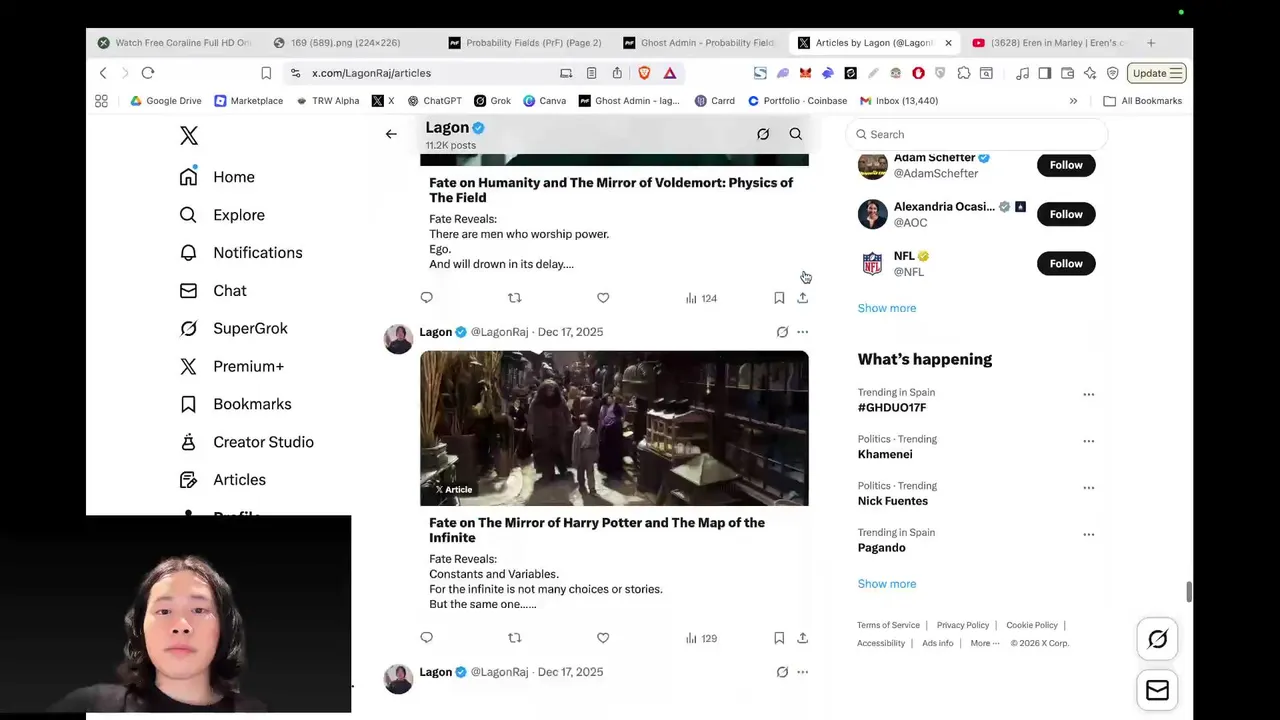Open the Brave Rewards triangle icon
Viewport: 1280px width, 720px height.
pyautogui.click(x=670, y=73)
